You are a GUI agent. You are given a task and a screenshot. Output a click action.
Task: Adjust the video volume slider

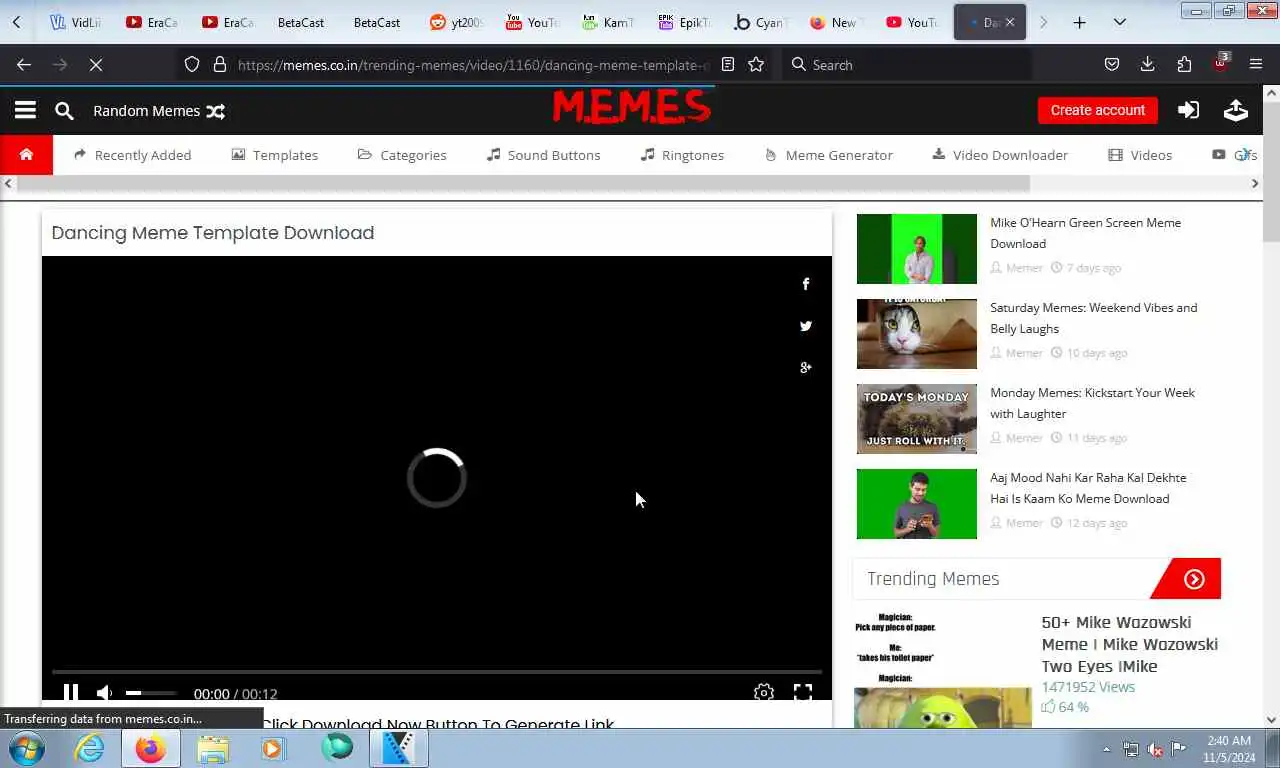151,693
